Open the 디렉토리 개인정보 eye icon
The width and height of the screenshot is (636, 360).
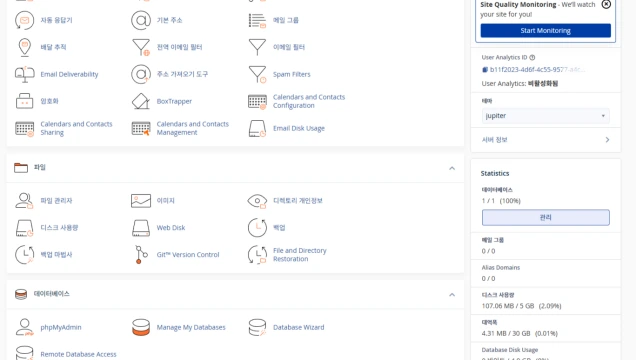click(257, 201)
